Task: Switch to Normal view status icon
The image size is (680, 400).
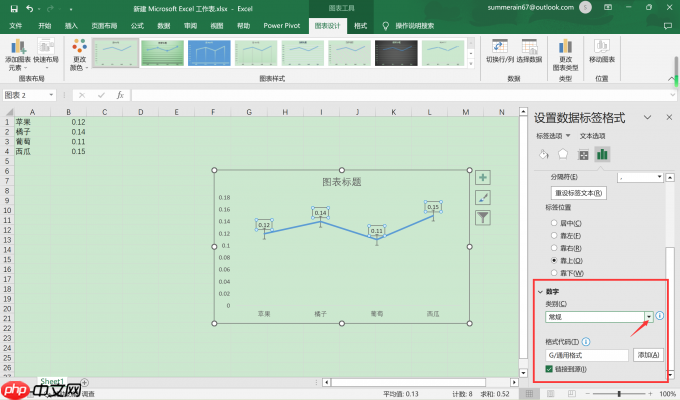Action: tap(529, 393)
